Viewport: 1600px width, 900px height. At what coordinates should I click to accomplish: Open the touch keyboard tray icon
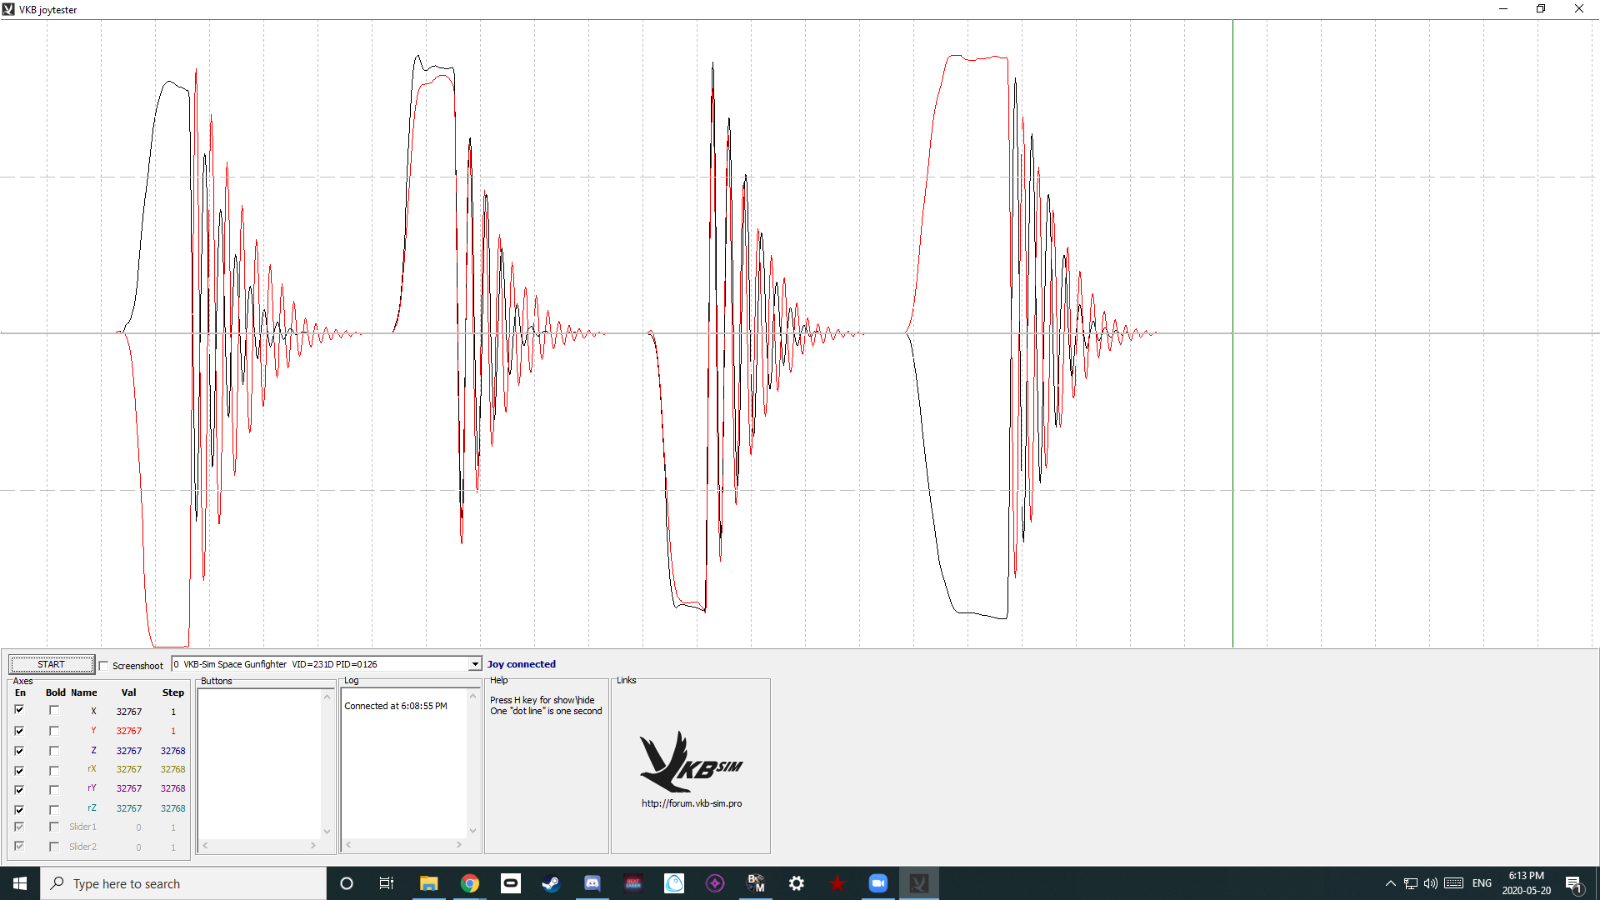point(1454,883)
